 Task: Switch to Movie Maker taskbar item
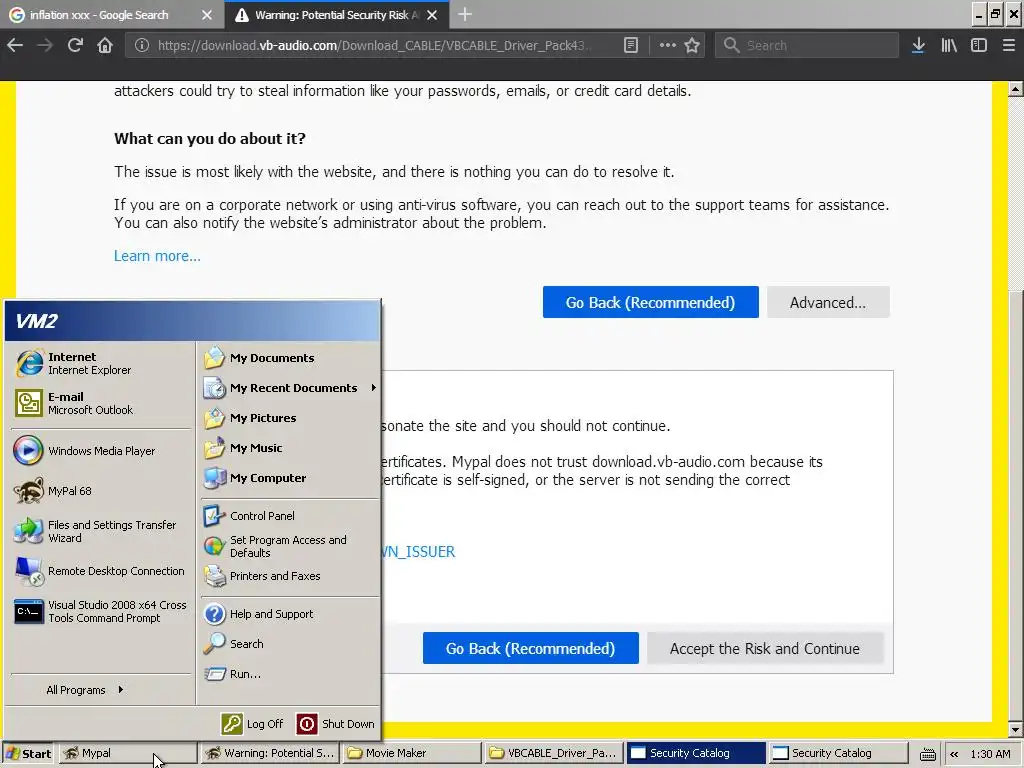pyautogui.click(x=412, y=753)
